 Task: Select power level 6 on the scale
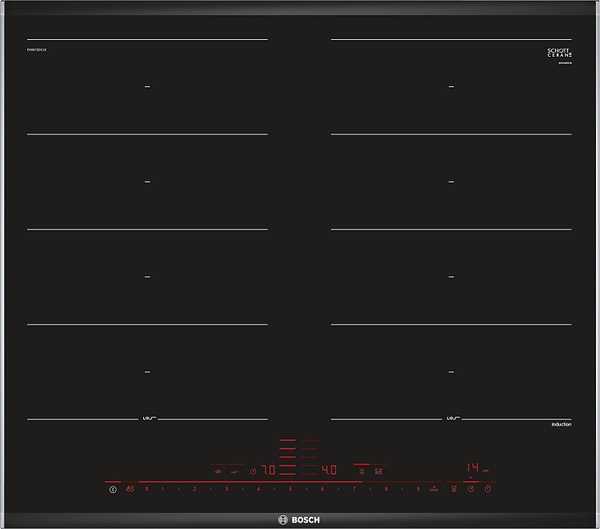click(322, 489)
